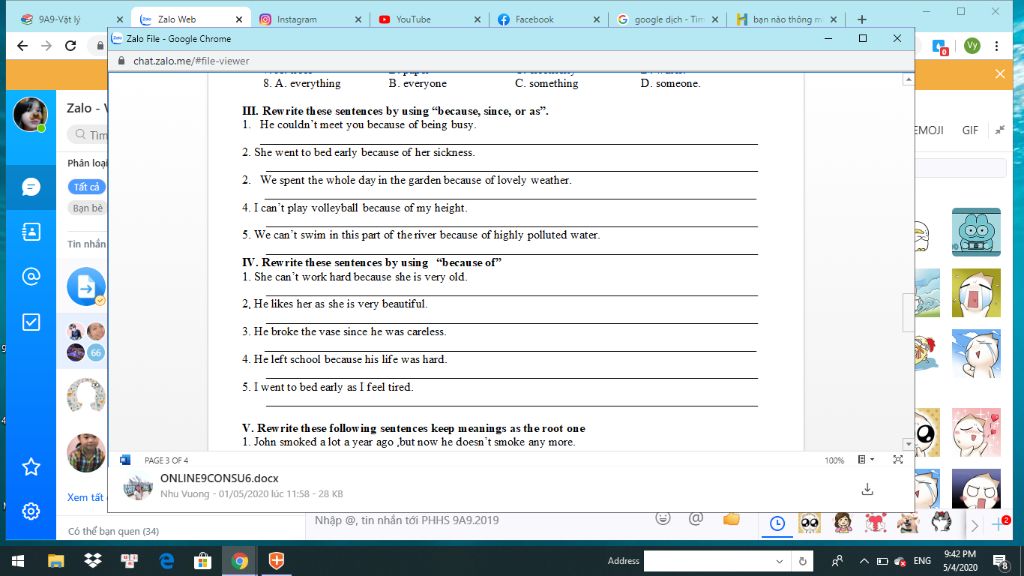Viewport: 1024px width, 576px height.
Task: Switch to the Zalo Web browser tab
Action: pos(190,20)
